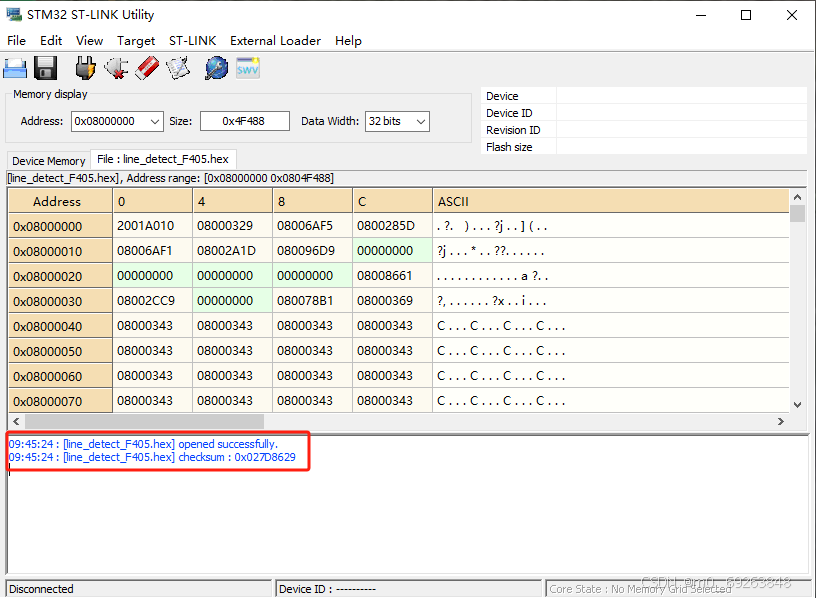Select cell value 08006AF5
816x598 pixels.
coord(313,226)
